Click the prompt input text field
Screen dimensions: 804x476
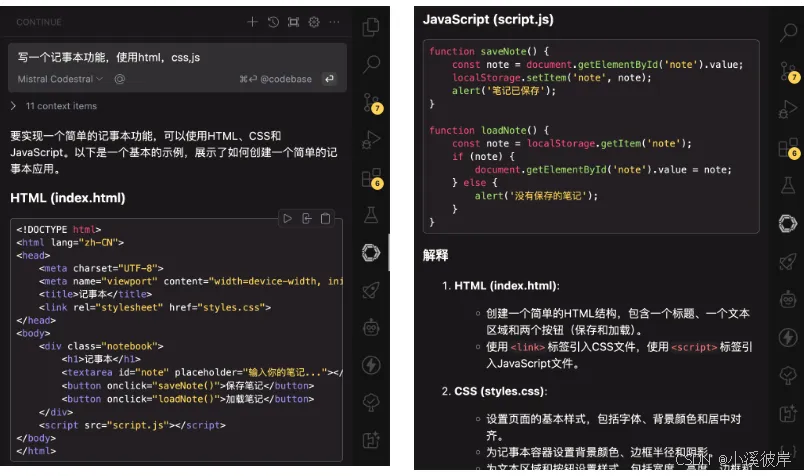177,57
